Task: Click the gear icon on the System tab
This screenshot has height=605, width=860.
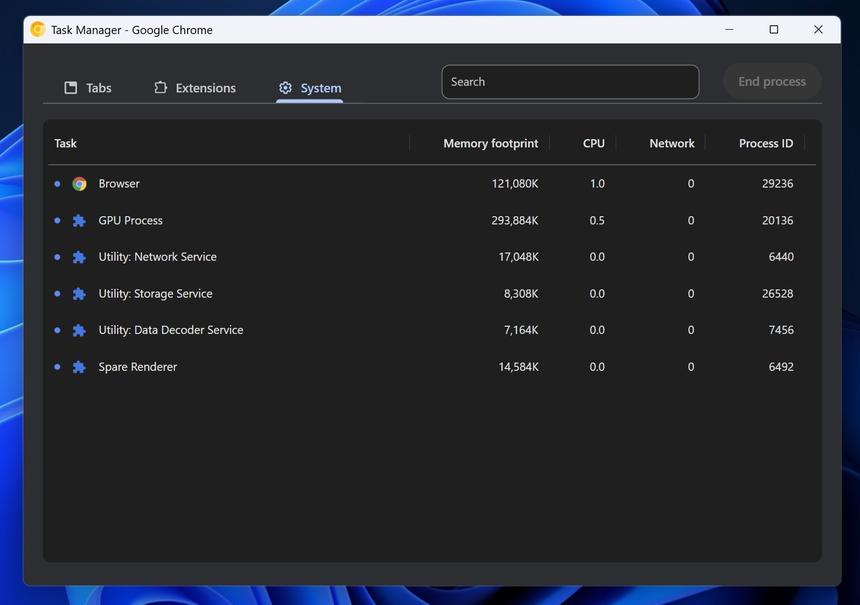Action: click(284, 87)
